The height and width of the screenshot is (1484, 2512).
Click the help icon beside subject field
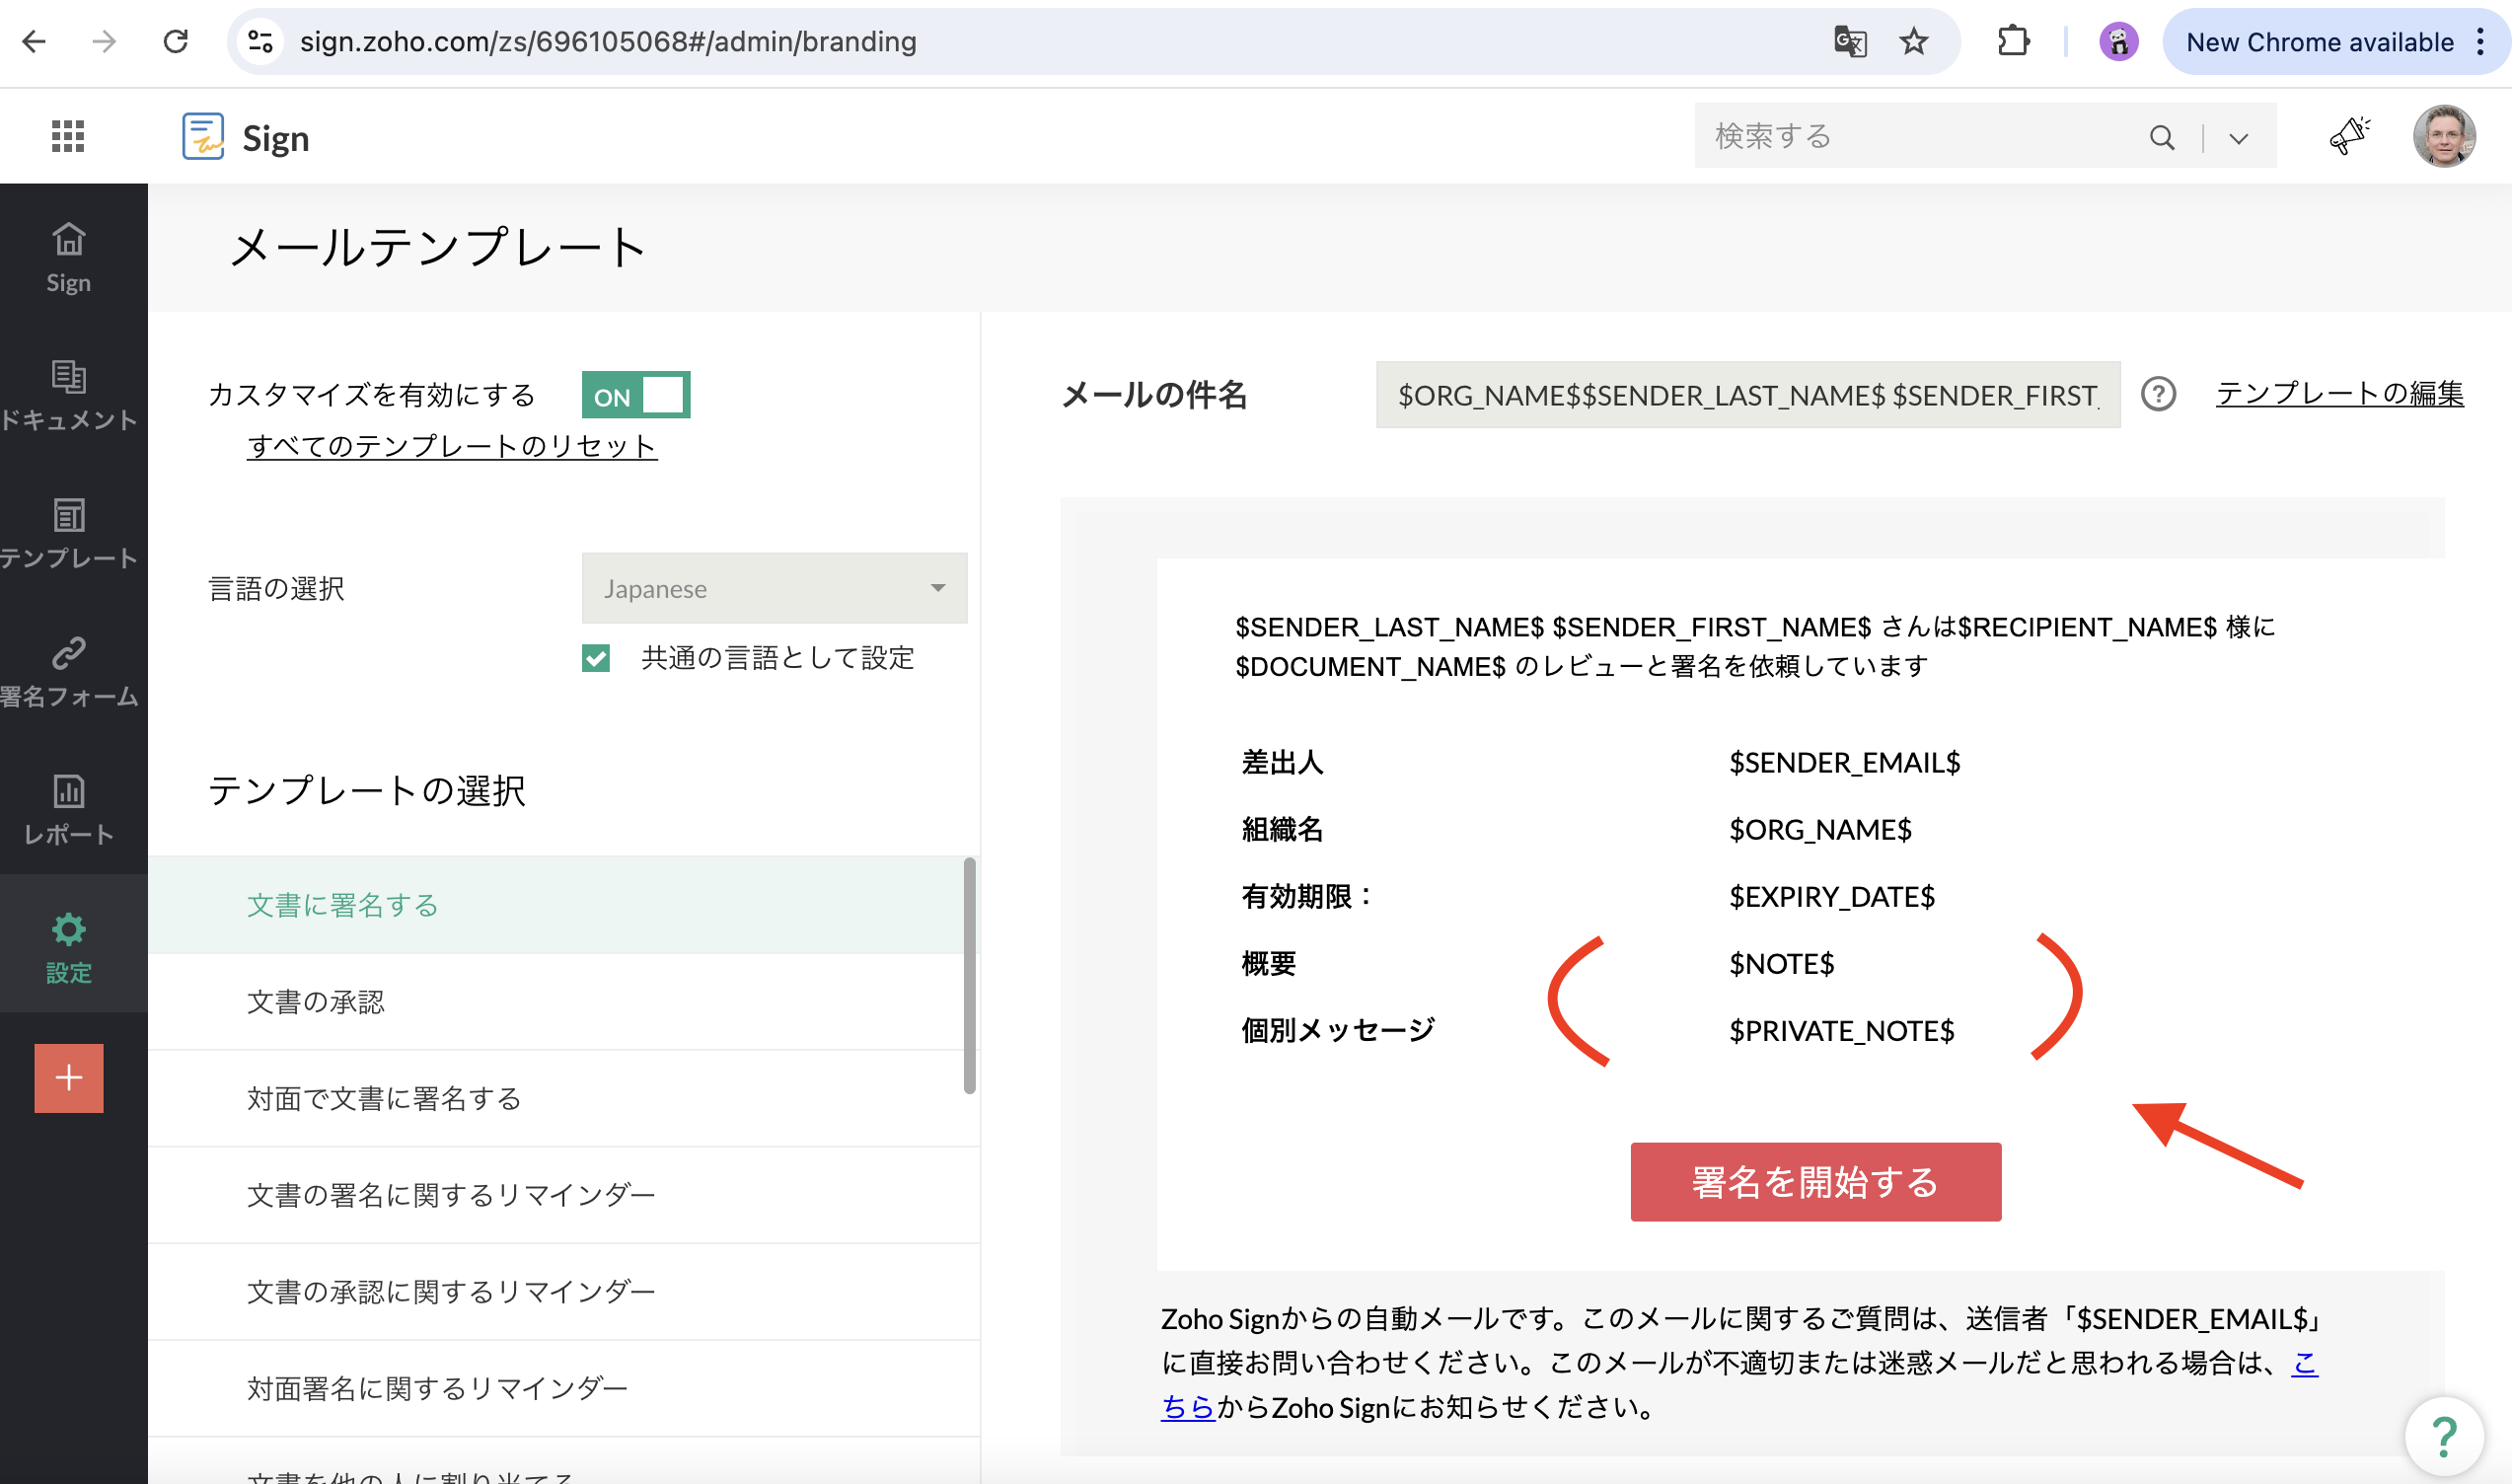[x=2158, y=394]
